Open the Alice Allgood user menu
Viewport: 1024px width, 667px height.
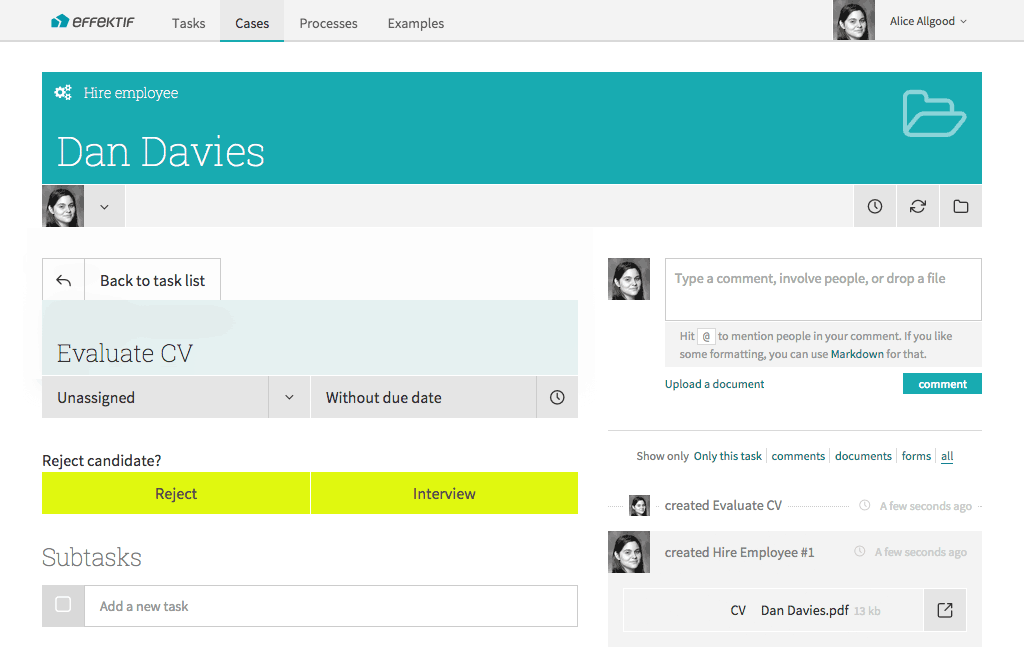pyautogui.click(x=927, y=21)
